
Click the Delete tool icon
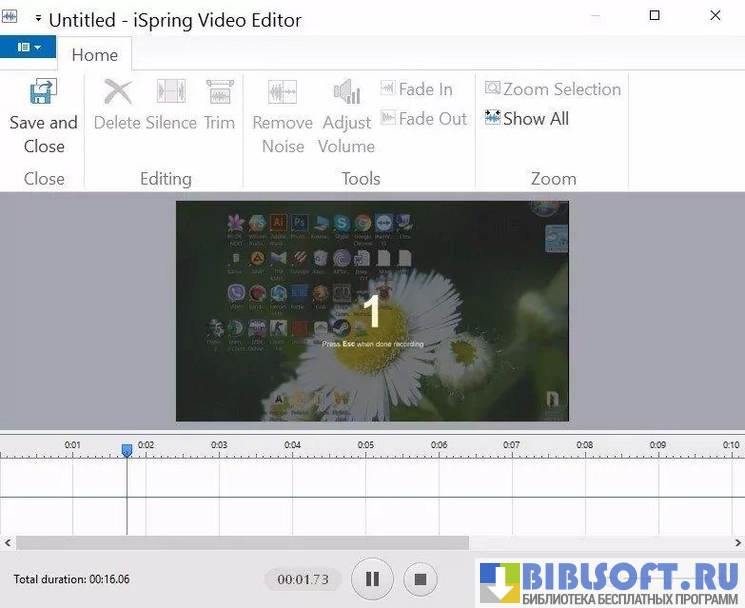[x=118, y=93]
